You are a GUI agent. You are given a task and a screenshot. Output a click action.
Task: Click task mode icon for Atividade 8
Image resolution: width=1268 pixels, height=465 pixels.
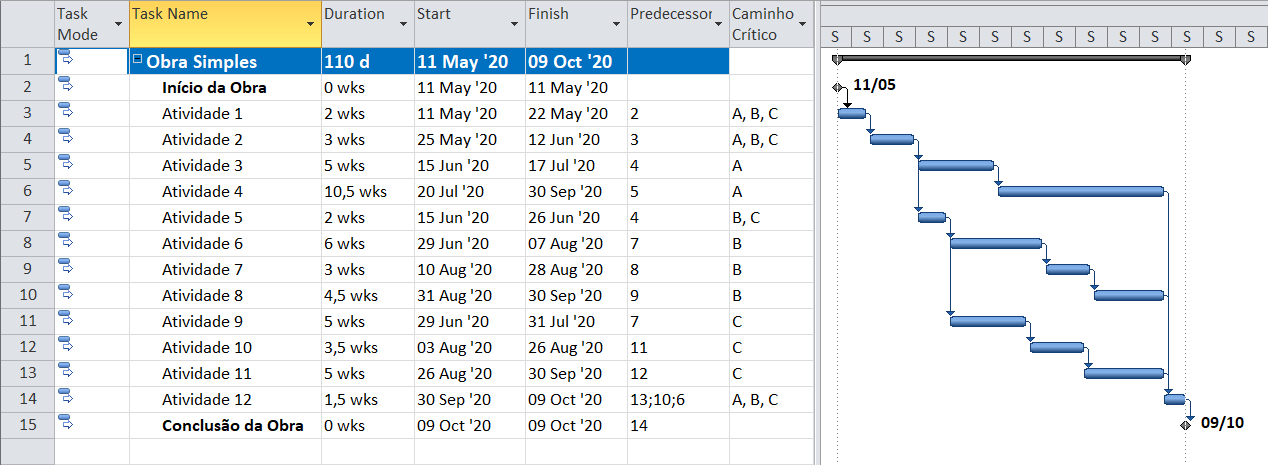pos(67,294)
